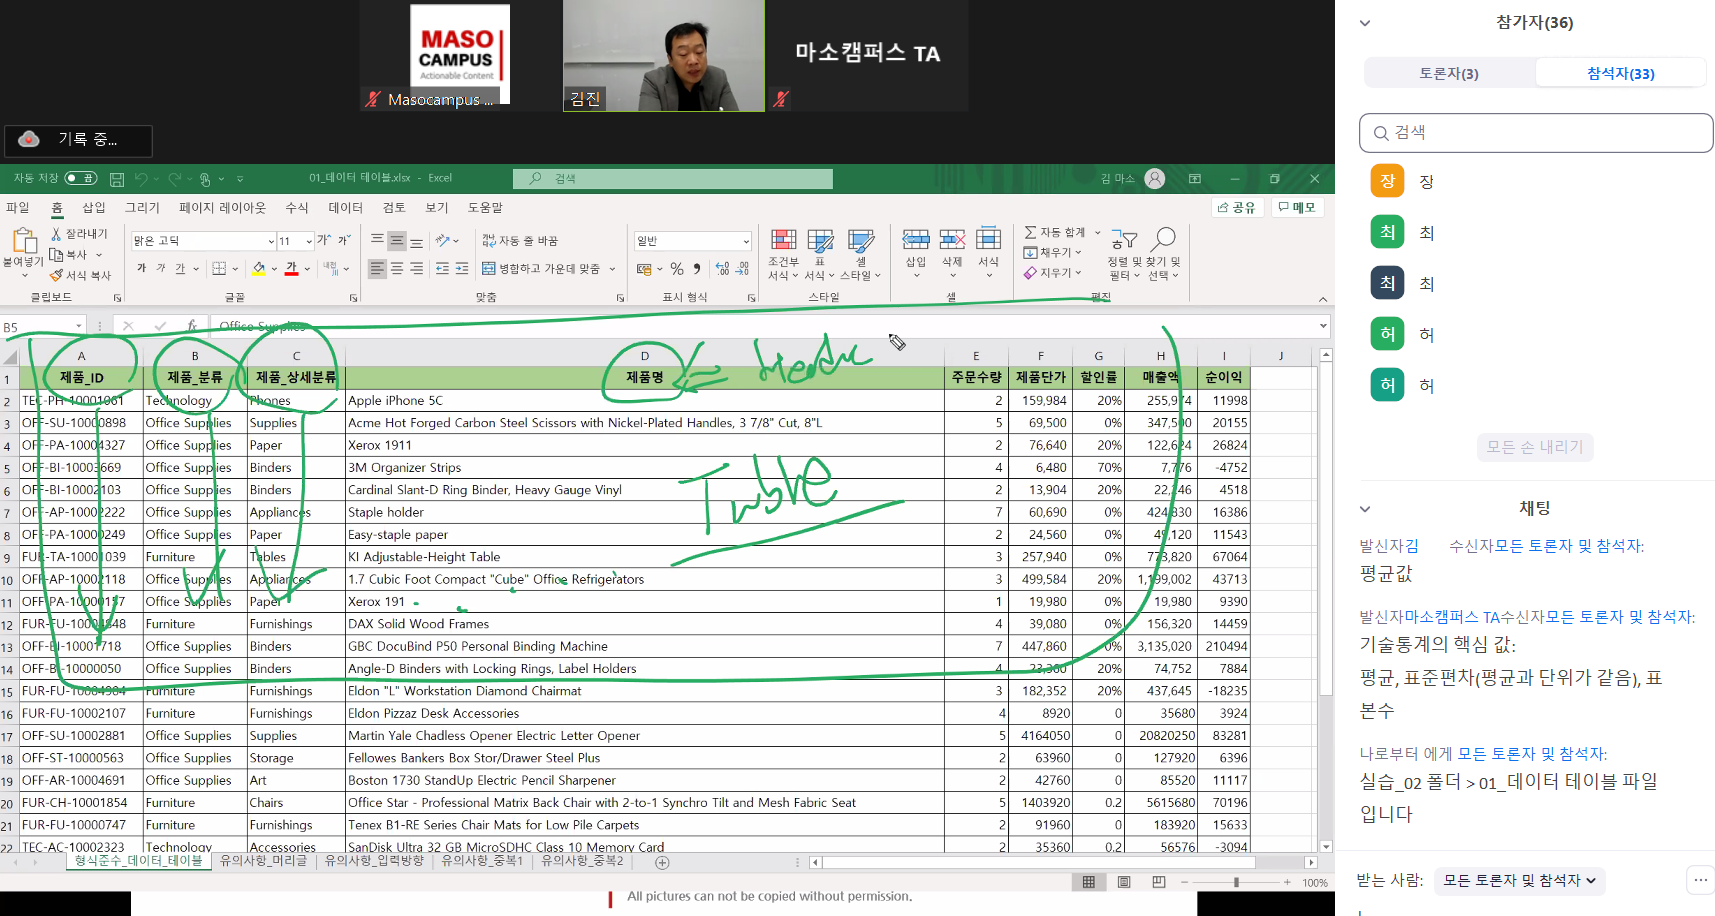Image resolution: width=1715 pixels, height=916 pixels.
Task: Click the yellow fill color swatch
Action: [x=259, y=269]
